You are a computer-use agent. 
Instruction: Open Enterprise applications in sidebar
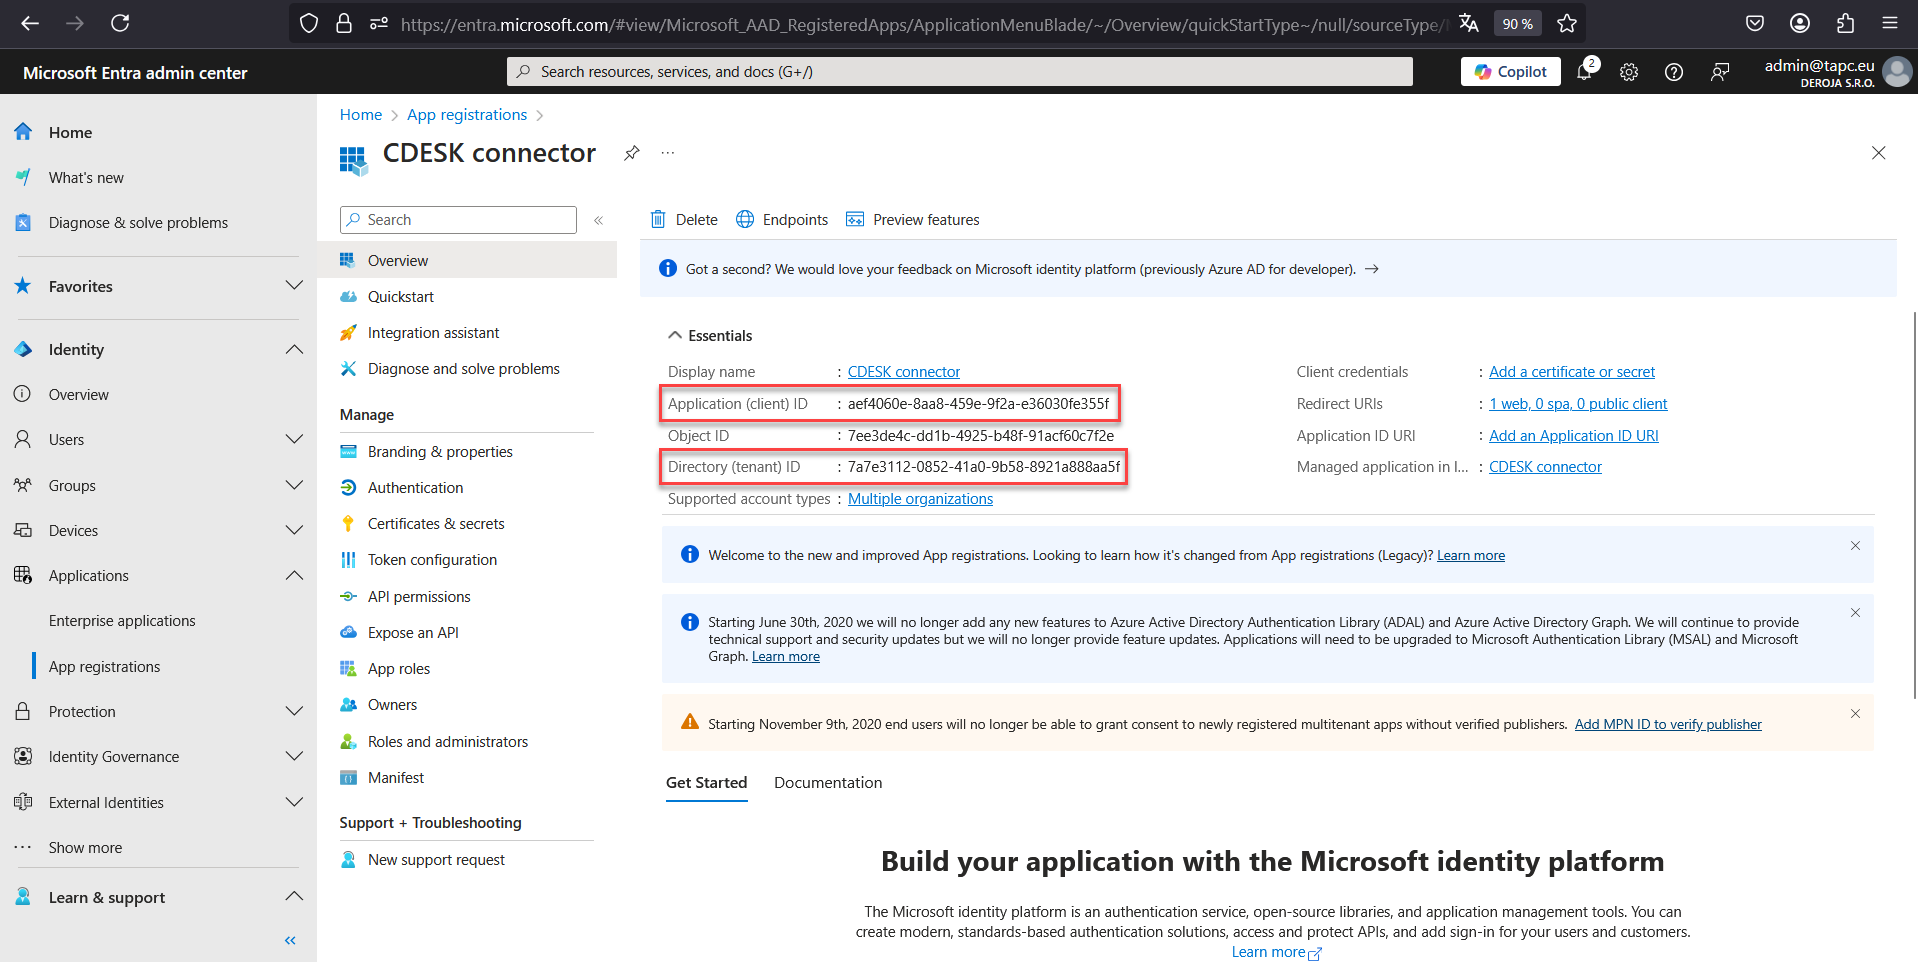(x=122, y=621)
